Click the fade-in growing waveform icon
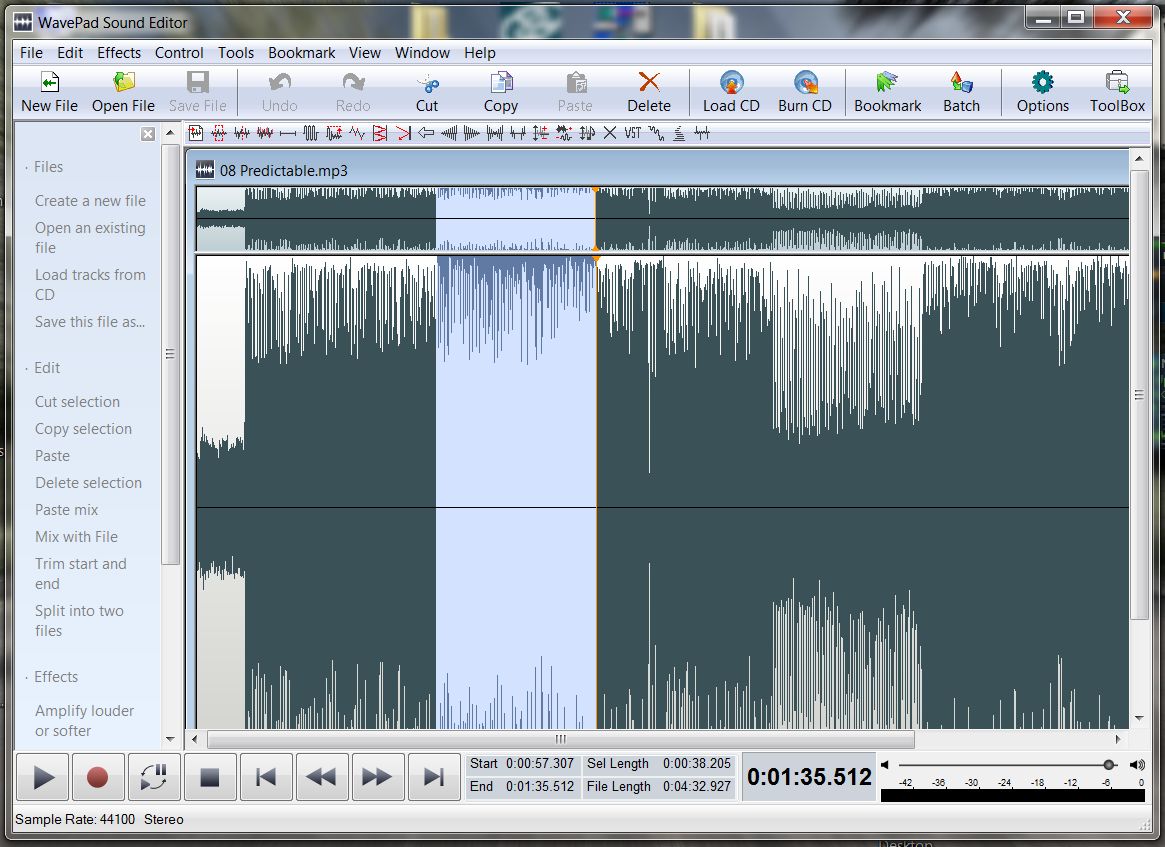This screenshot has height=847, width=1165. click(449, 133)
